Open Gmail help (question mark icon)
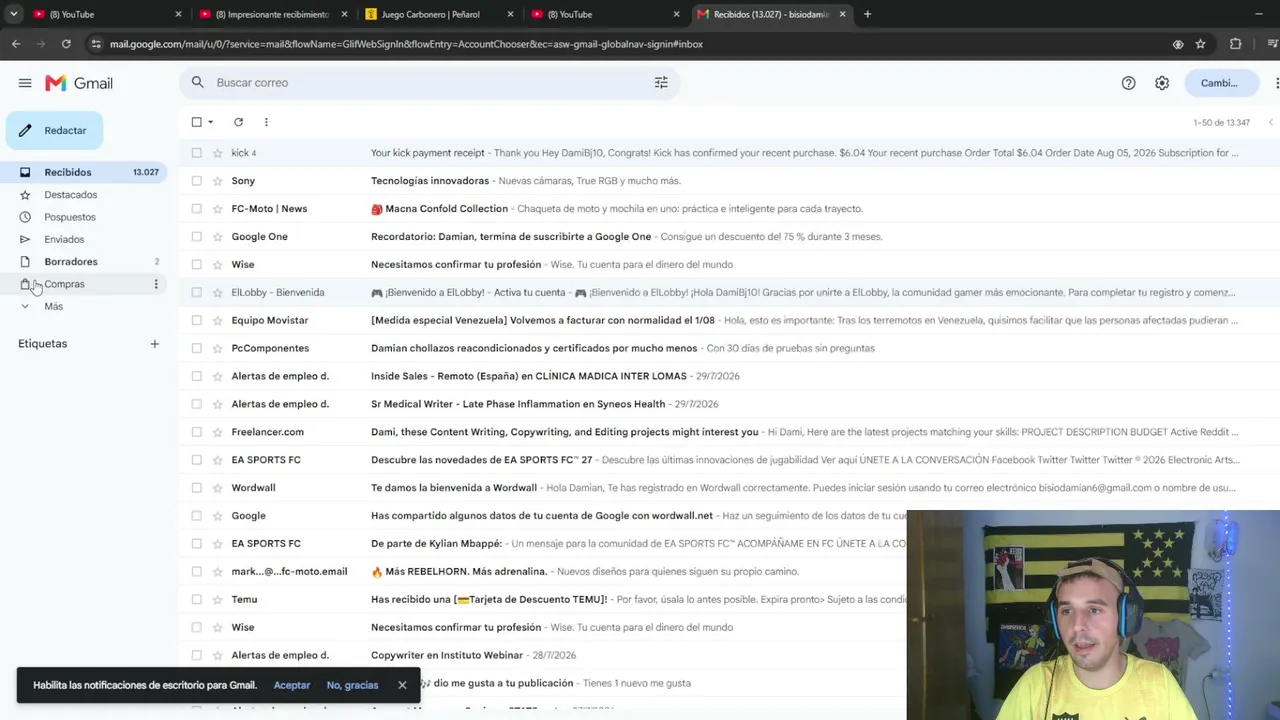 [1128, 83]
